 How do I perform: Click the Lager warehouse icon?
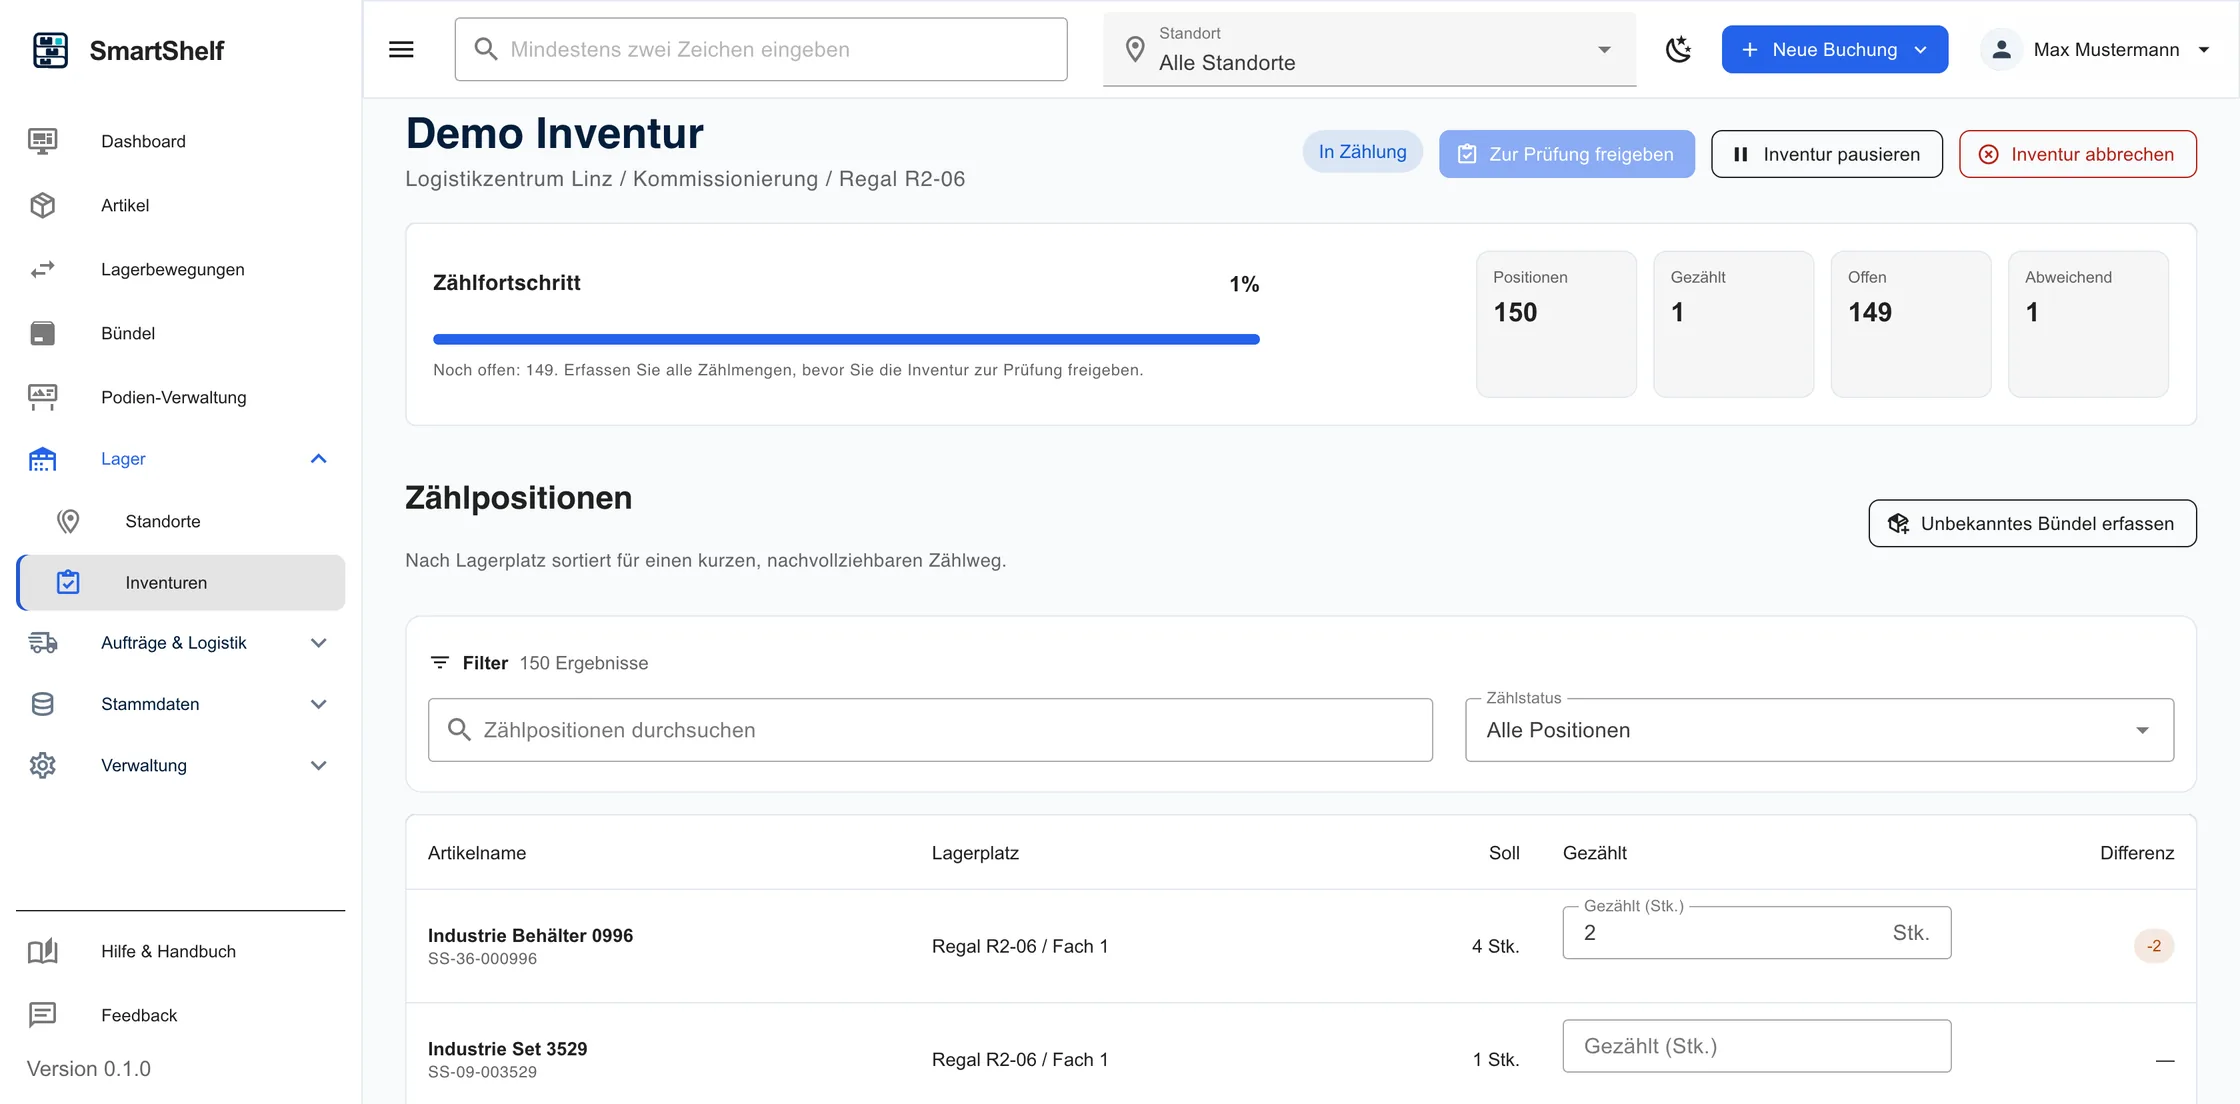pyautogui.click(x=43, y=459)
